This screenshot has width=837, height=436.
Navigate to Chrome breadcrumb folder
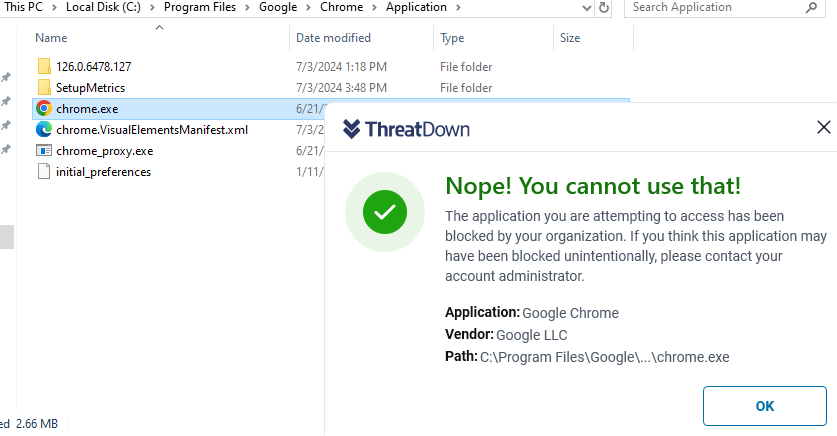click(341, 7)
